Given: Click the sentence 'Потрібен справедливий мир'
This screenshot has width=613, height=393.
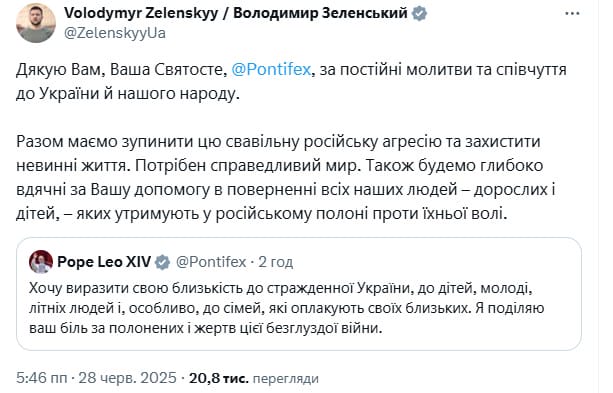Looking at the screenshot, I should pyautogui.click(x=246, y=166).
